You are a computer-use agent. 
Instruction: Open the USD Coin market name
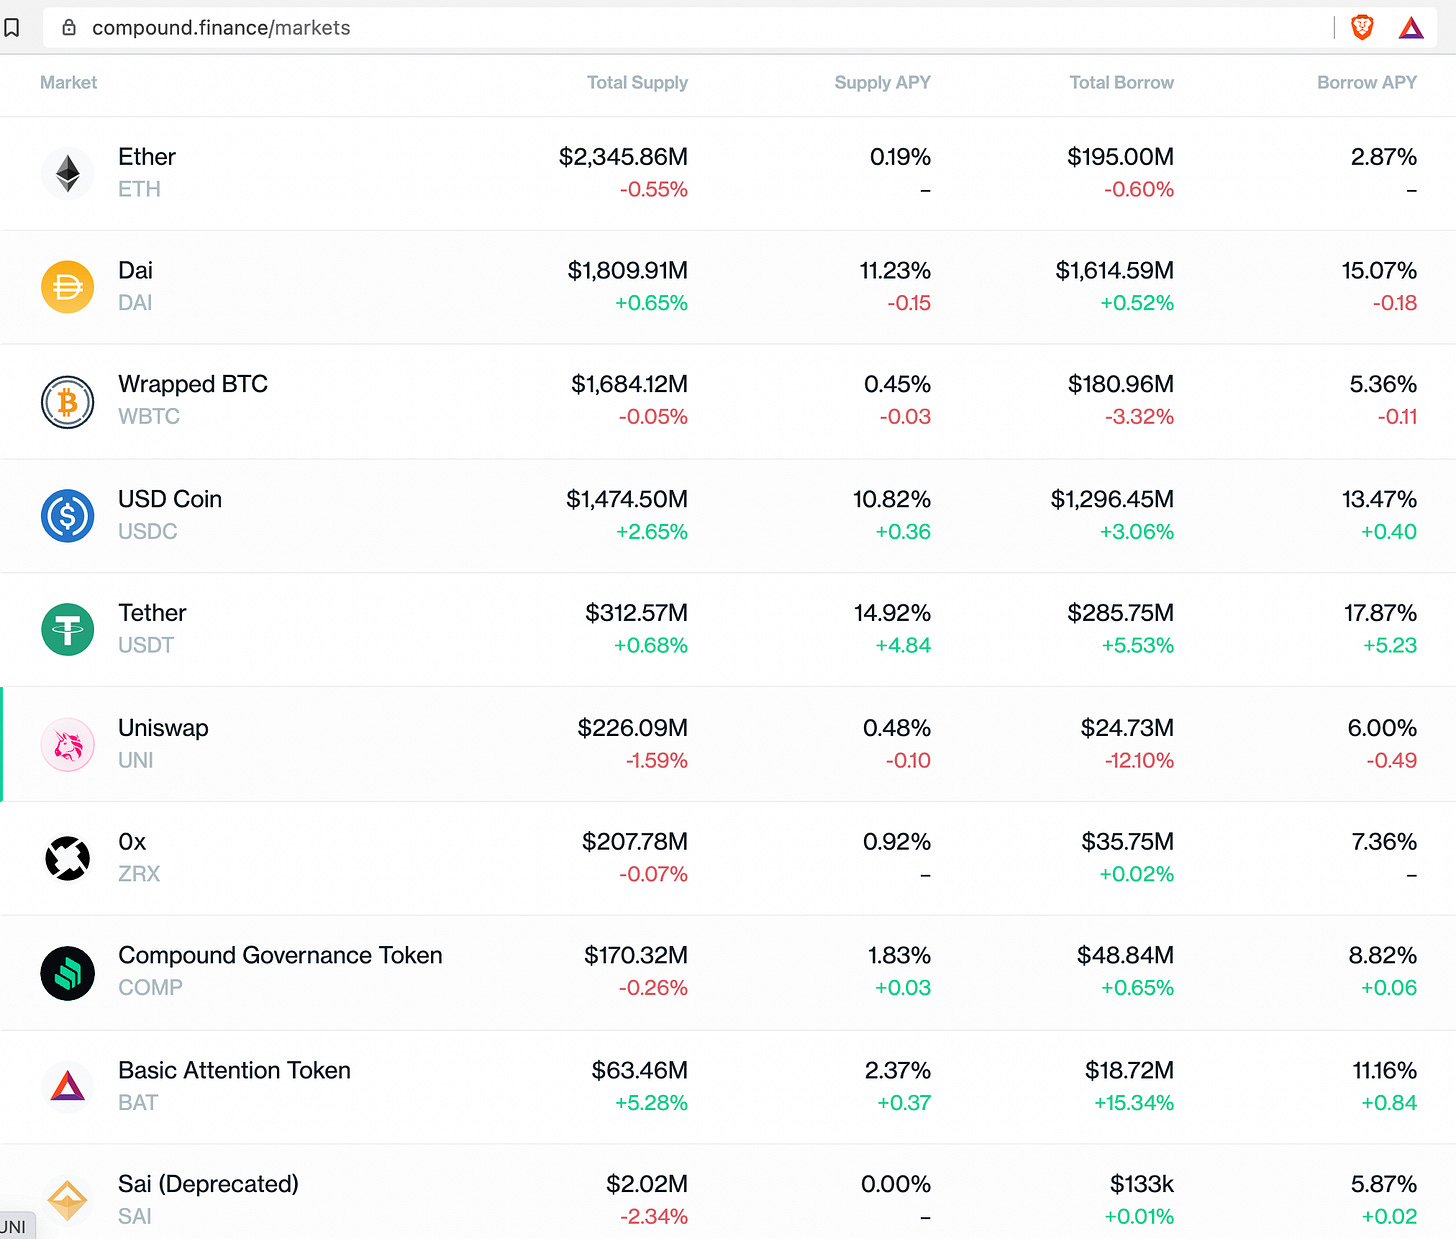point(170,499)
